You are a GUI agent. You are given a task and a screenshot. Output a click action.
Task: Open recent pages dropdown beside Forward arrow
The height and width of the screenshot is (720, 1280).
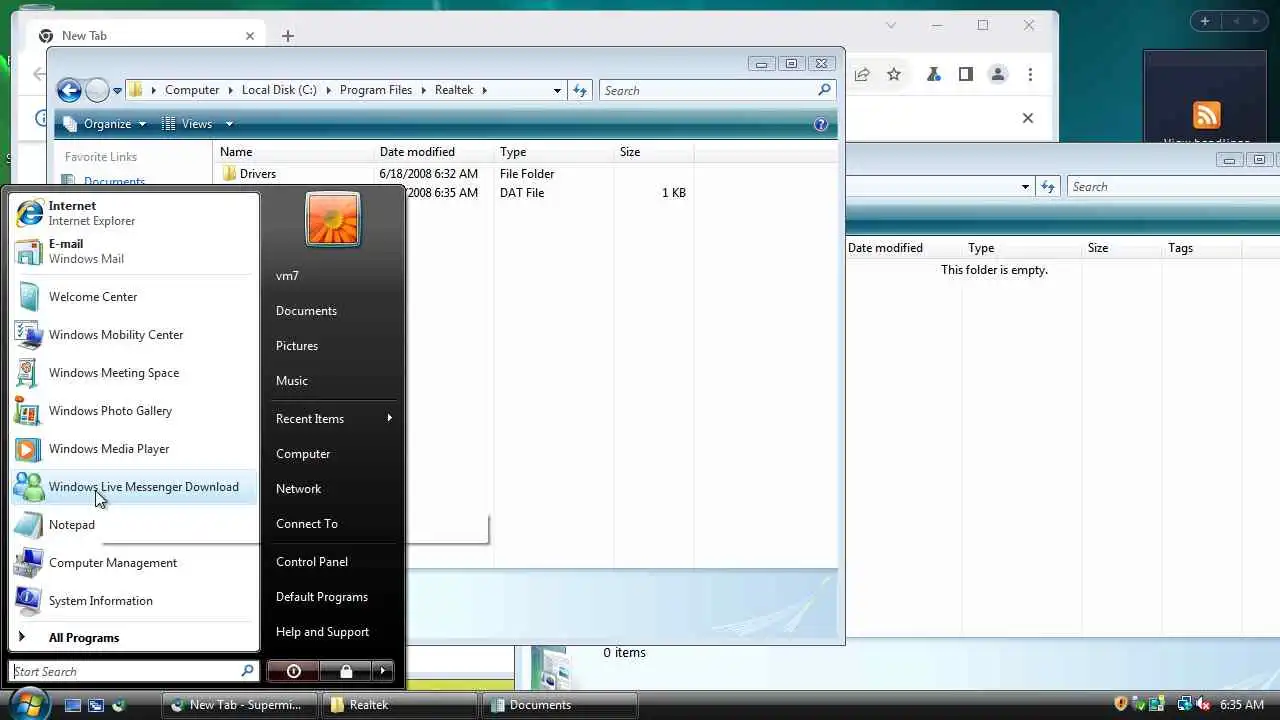tap(117, 91)
